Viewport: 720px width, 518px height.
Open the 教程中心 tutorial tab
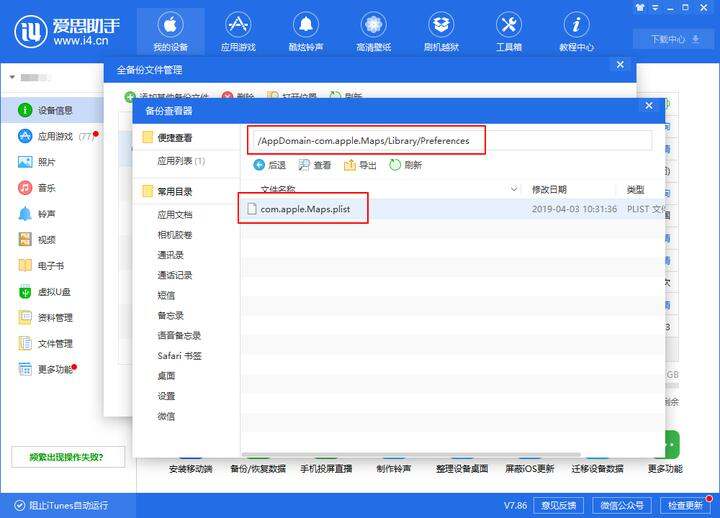[576, 31]
